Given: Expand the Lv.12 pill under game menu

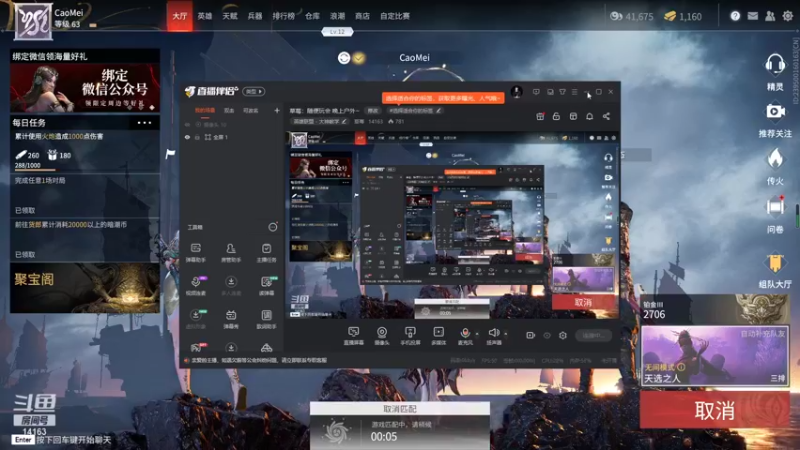Looking at the screenshot, I should [337, 32].
